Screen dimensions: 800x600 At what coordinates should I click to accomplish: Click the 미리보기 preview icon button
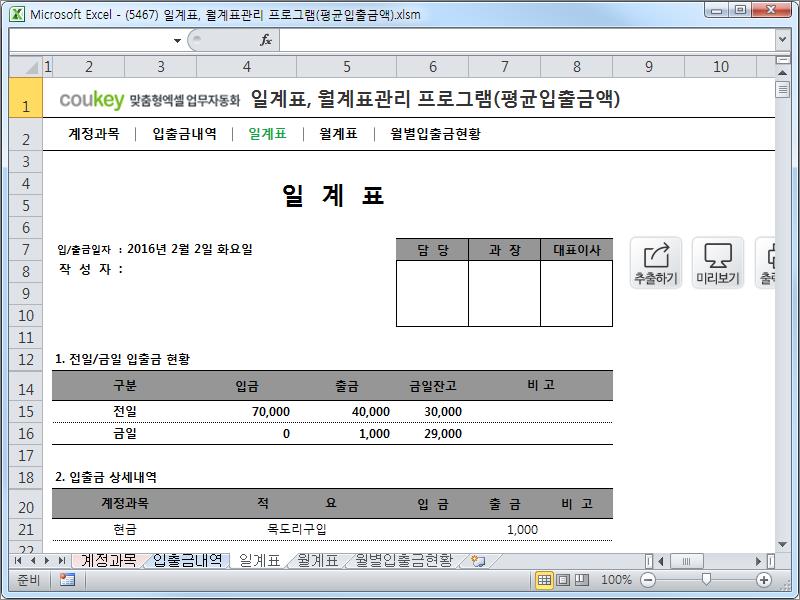click(x=717, y=263)
